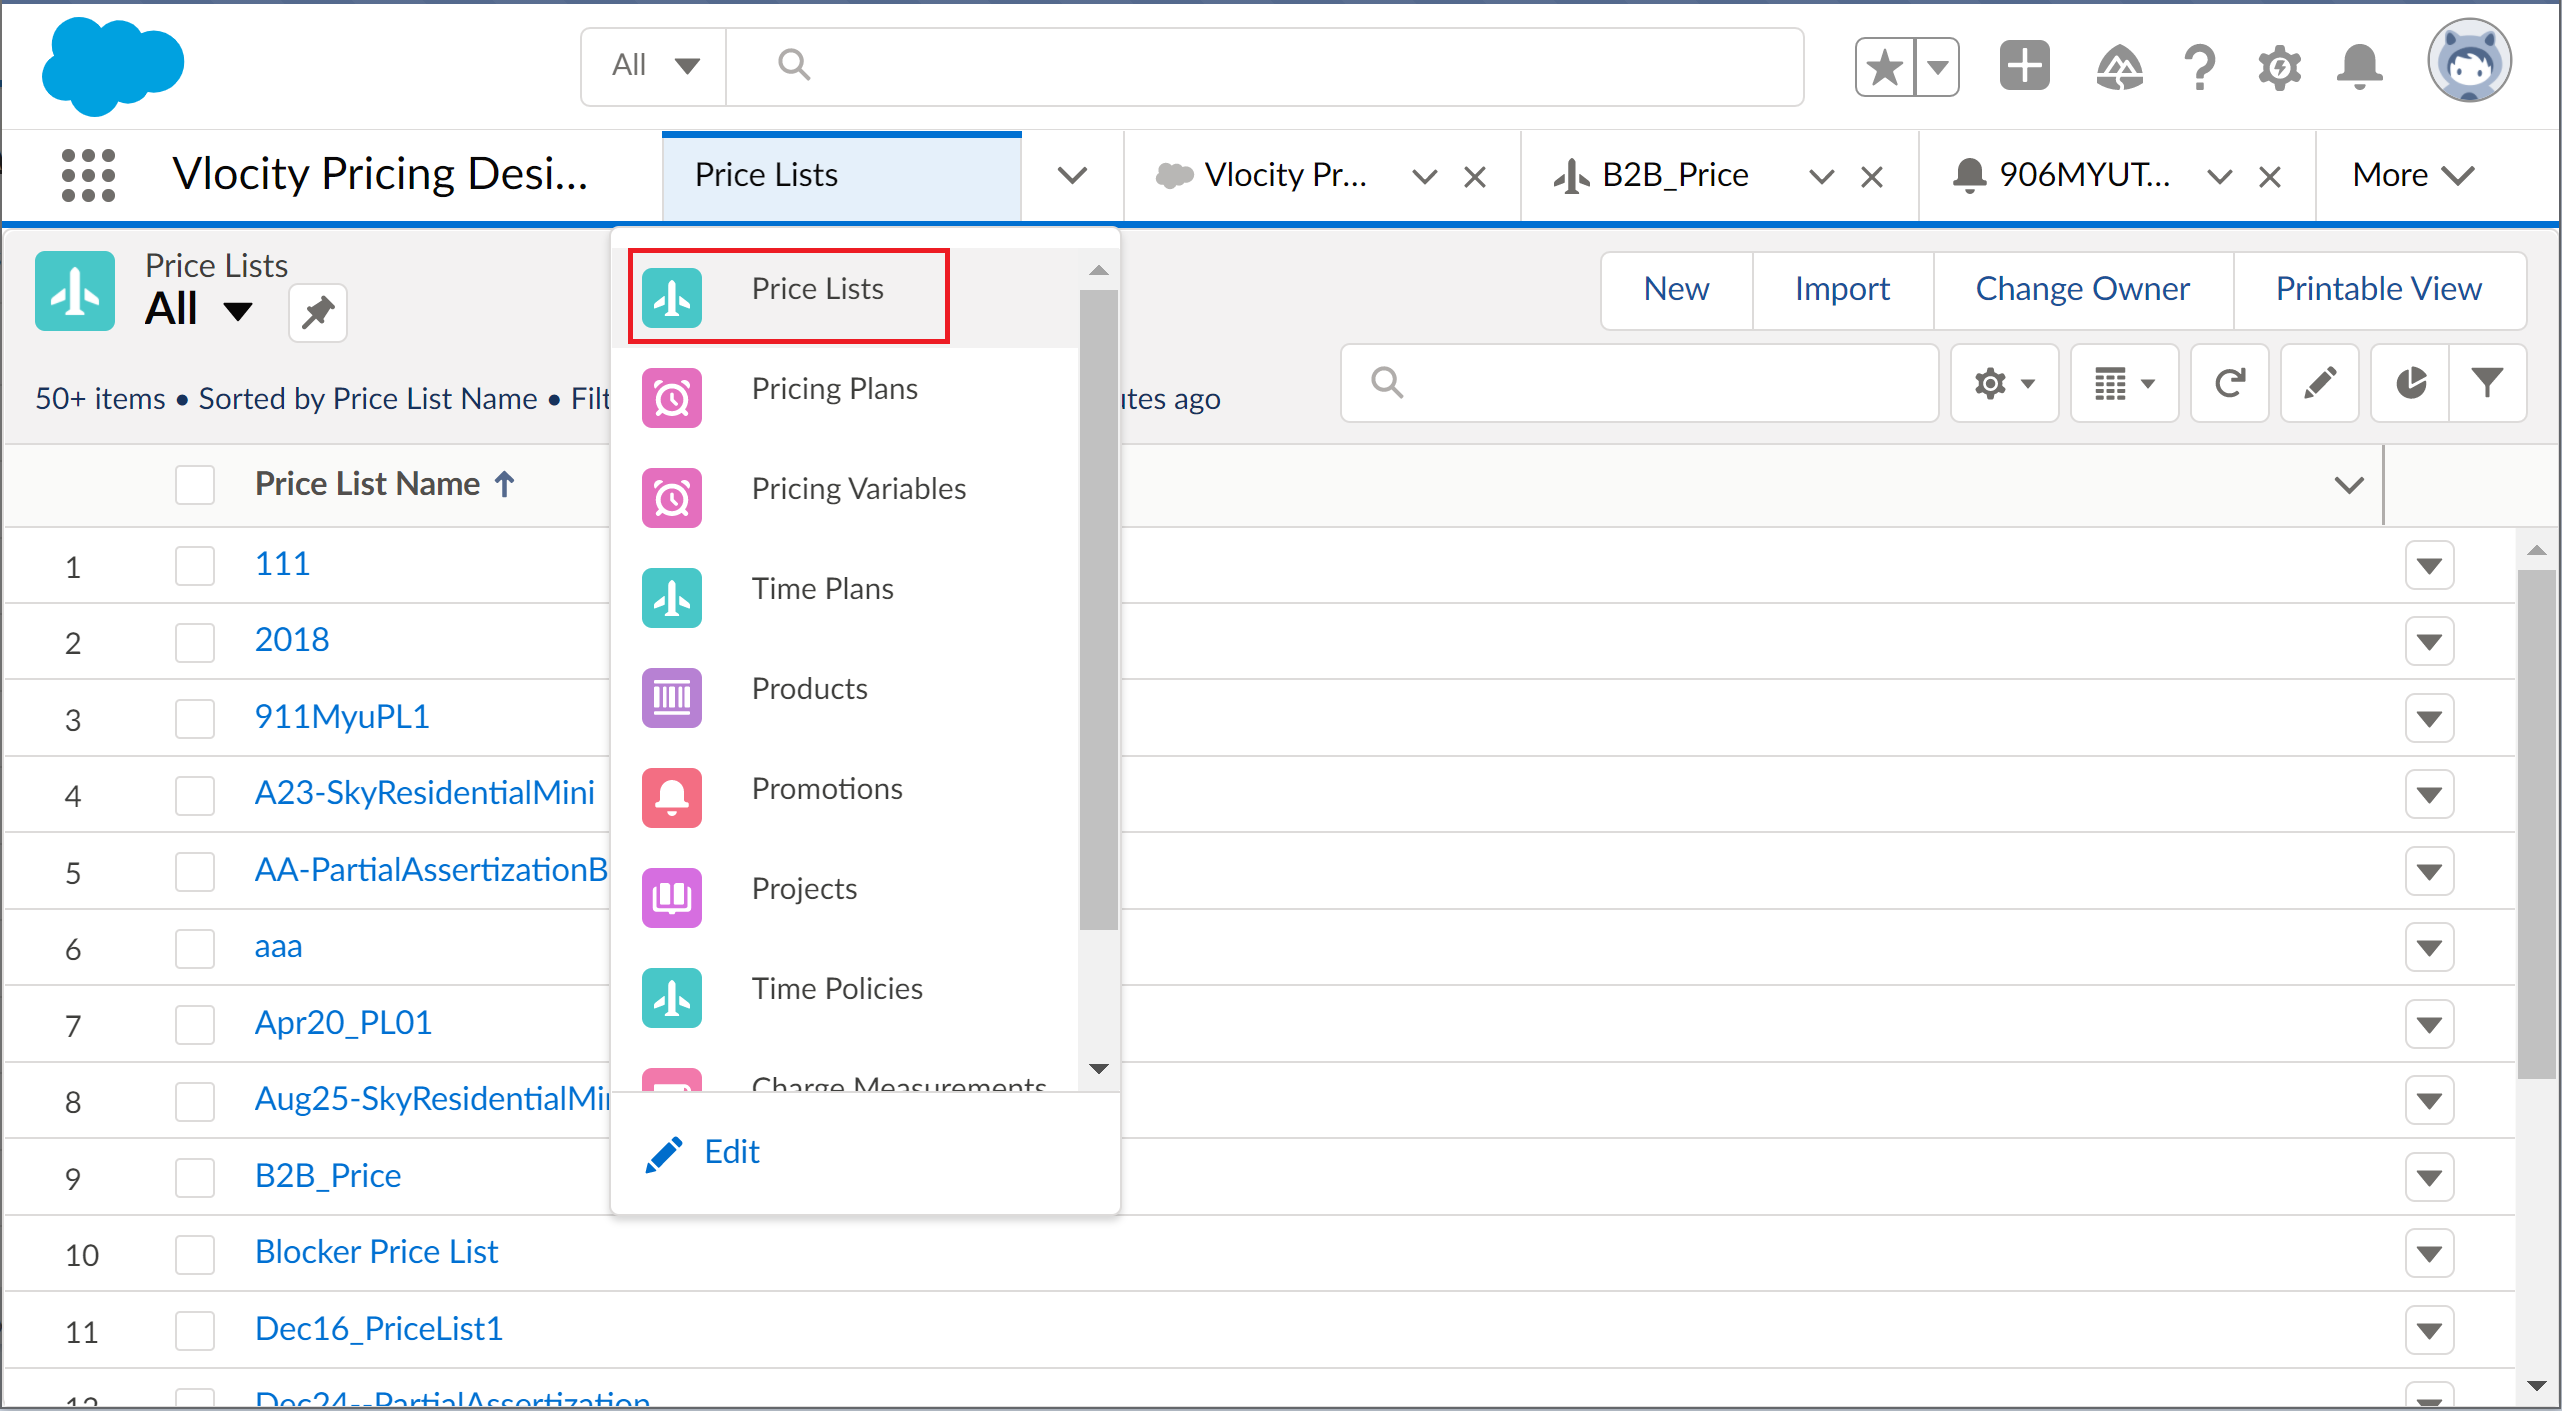2562x1411 pixels.
Task: Check the B2B_Price row checkbox
Action: pyautogui.click(x=195, y=1178)
